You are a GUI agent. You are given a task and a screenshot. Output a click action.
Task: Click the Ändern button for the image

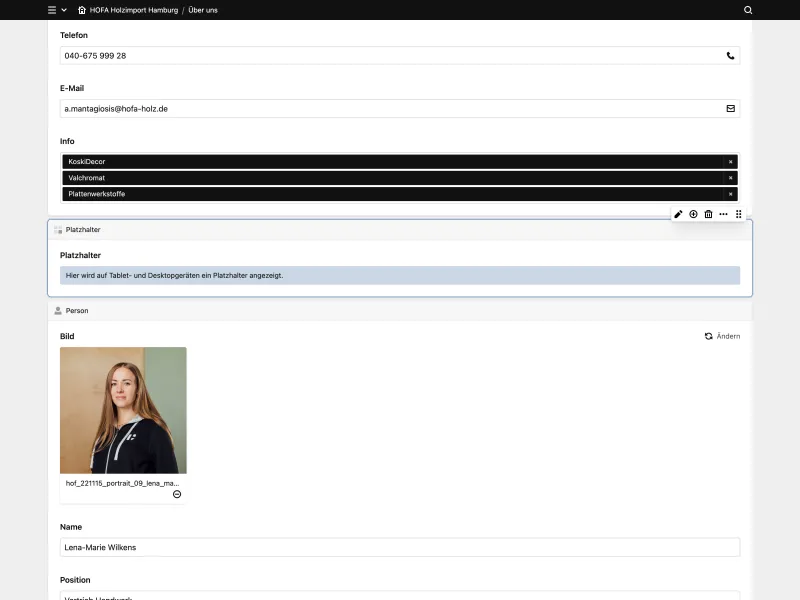pyautogui.click(x=724, y=336)
